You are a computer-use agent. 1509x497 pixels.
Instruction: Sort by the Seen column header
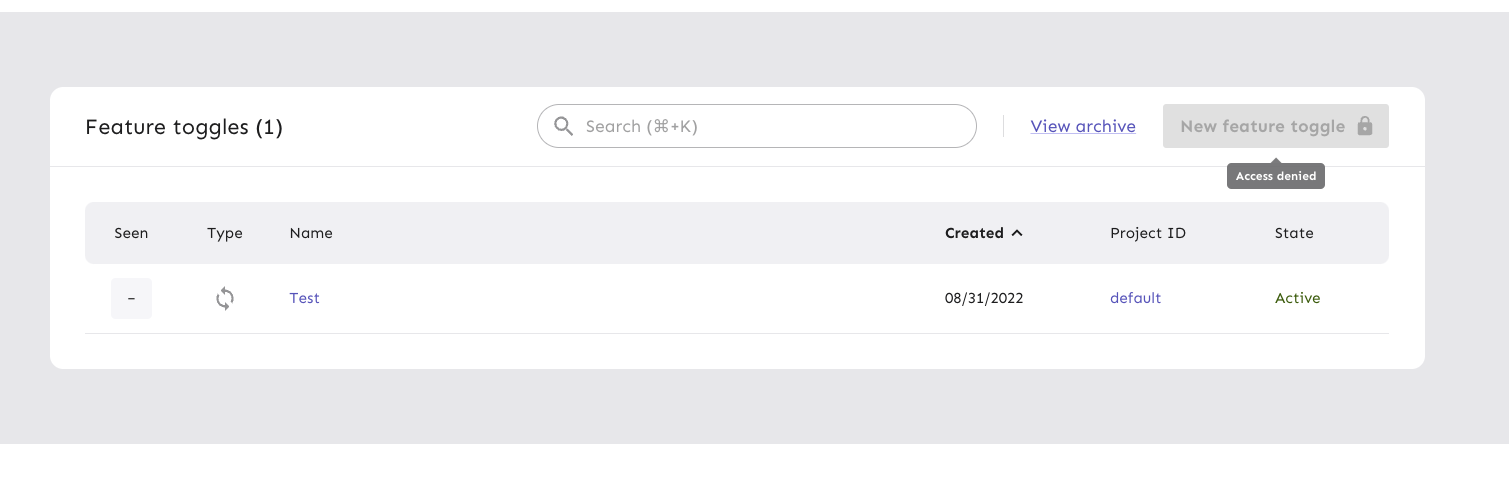point(131,233)
